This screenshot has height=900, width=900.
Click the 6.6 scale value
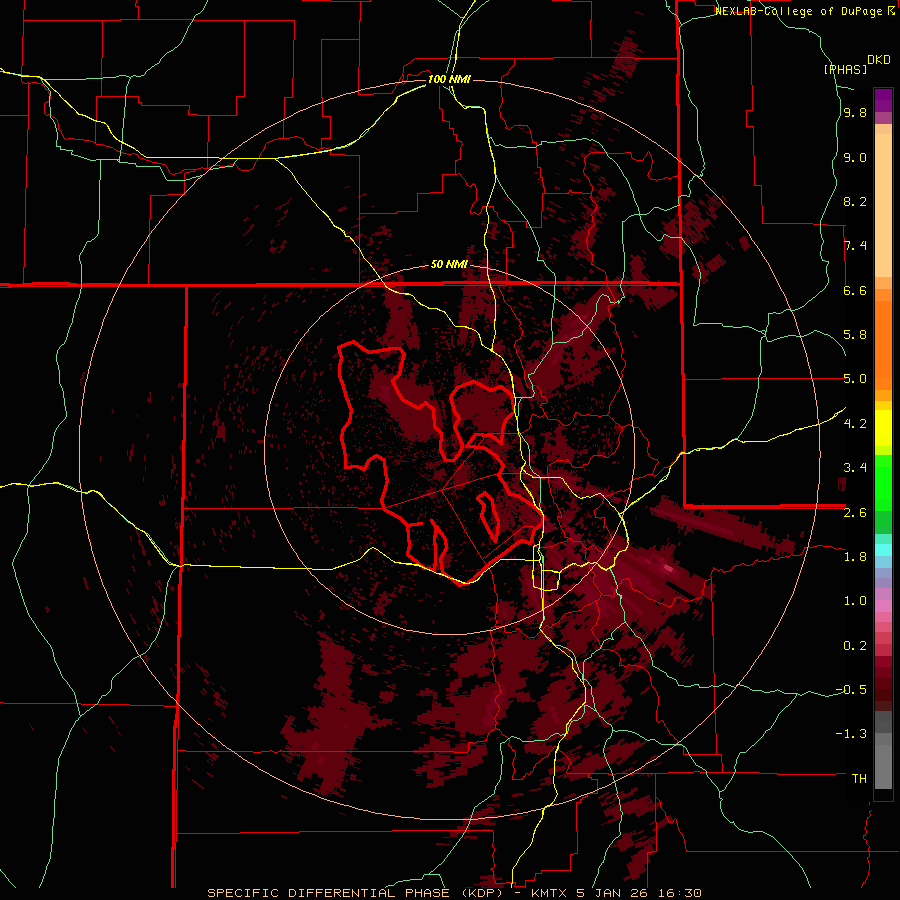tap(855, 290)
